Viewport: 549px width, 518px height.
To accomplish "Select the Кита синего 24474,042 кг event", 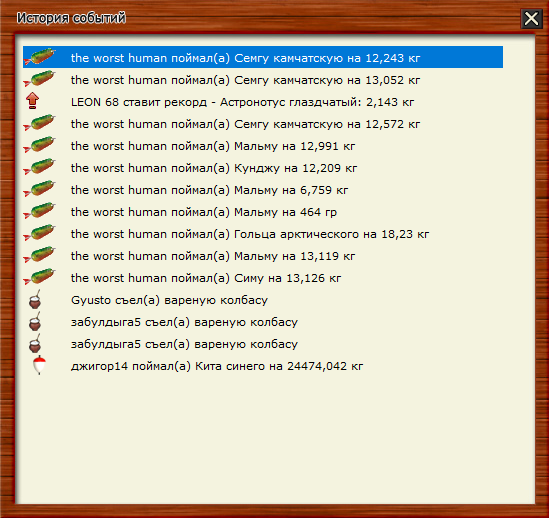I will pyautogui.click(x=263, y=366).
